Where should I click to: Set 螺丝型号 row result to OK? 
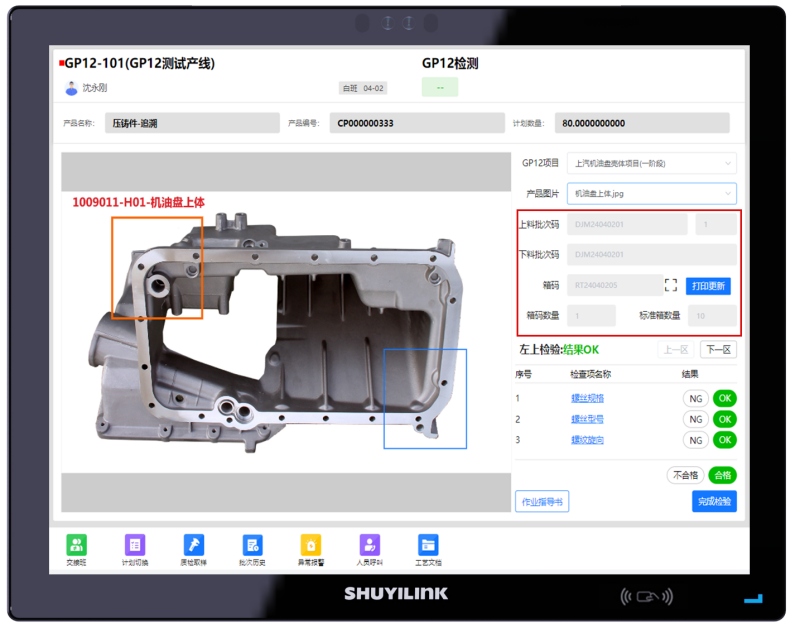tap(724, 419)
